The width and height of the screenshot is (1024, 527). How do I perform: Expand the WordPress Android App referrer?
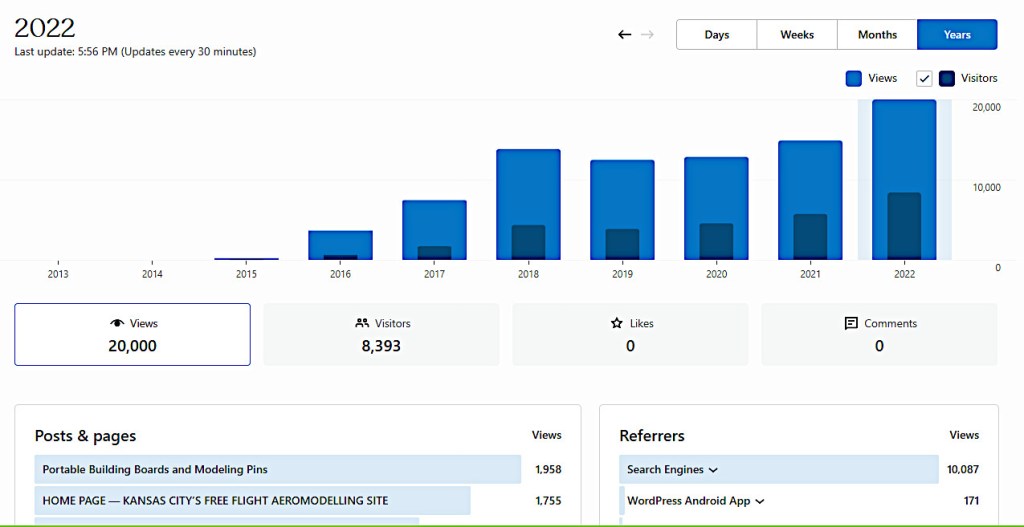[x=760, y=501]
